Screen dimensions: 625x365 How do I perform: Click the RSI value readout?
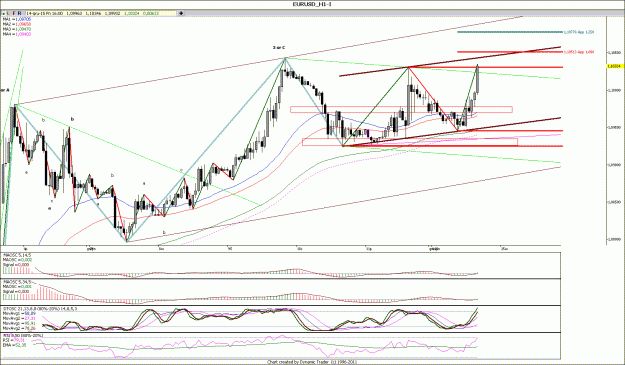click(14, 340)
